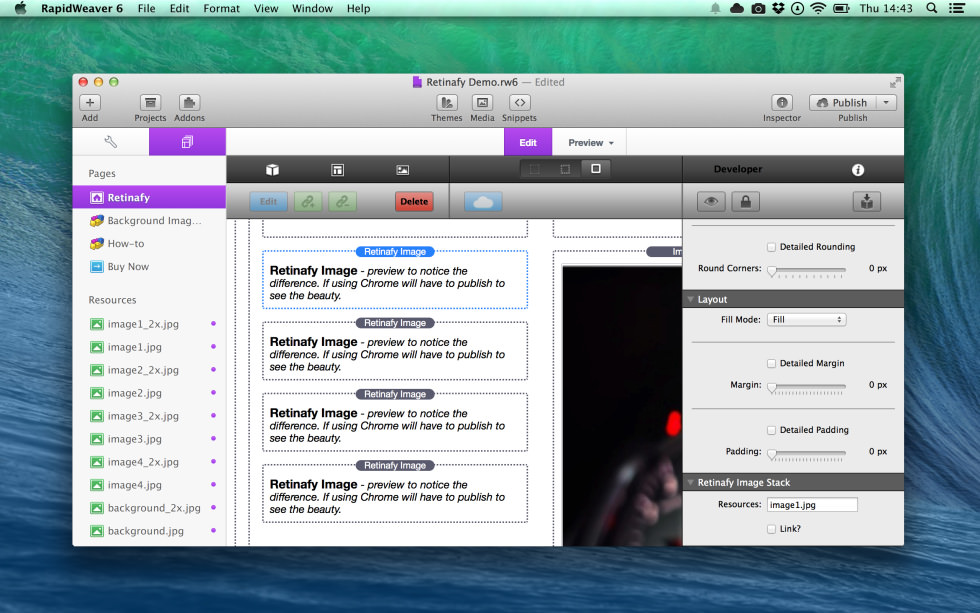Viewport: 980px width, 613px height.
Task: Open the Window menu
Action: tap(312, 8)
